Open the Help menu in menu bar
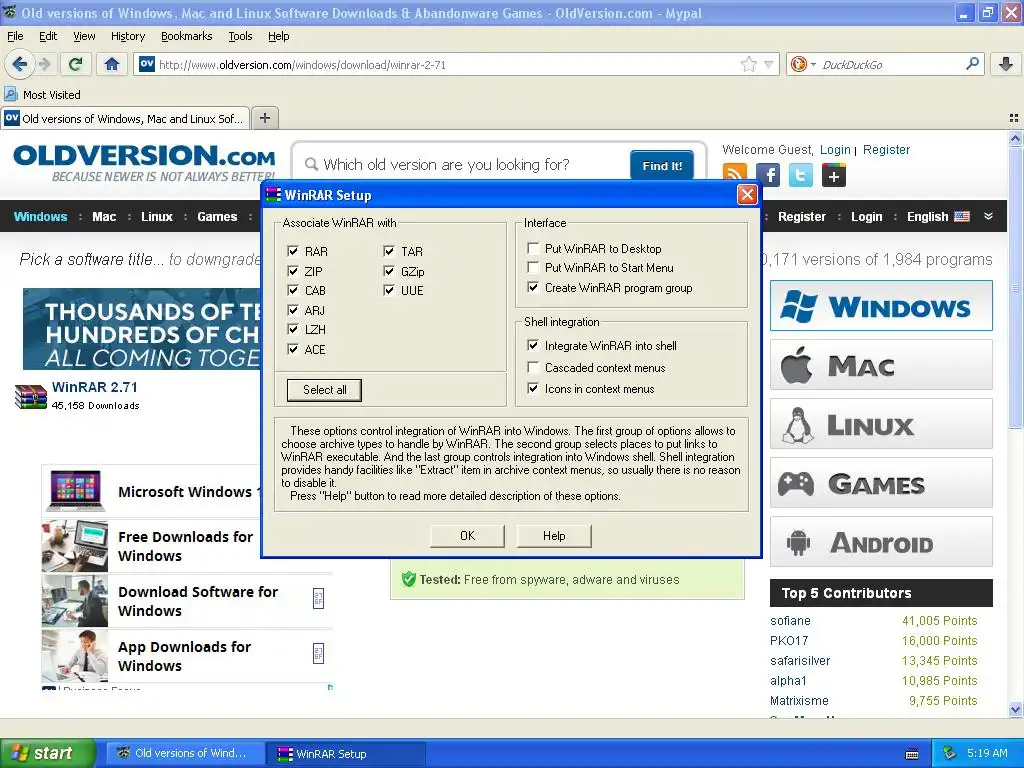 click(278, 36)
